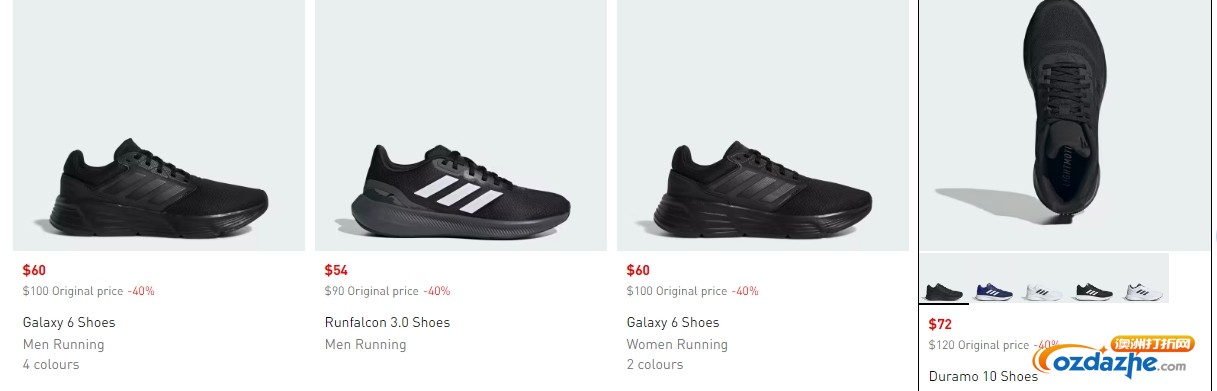The height and width of the screenshot is (391, 1217).
Task: Click the 4 colours label
Action: tap(51, 365)
